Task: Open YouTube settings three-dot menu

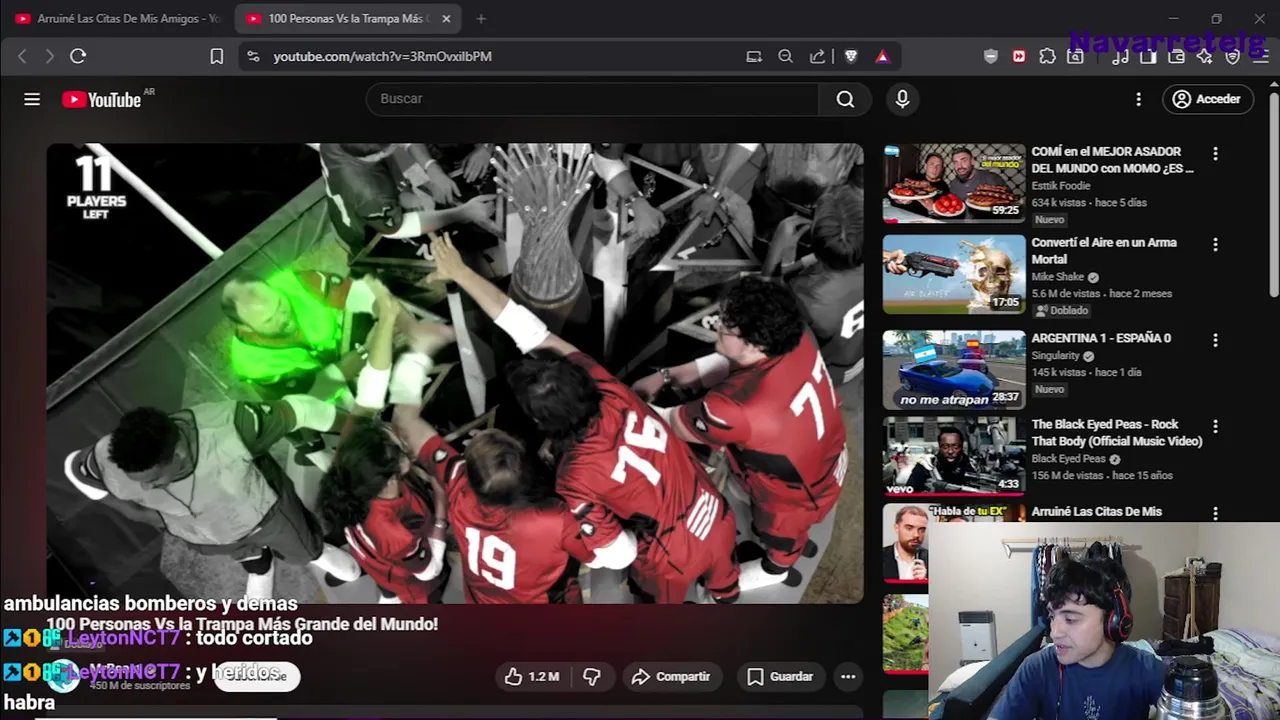Action: pos(1138,99)
